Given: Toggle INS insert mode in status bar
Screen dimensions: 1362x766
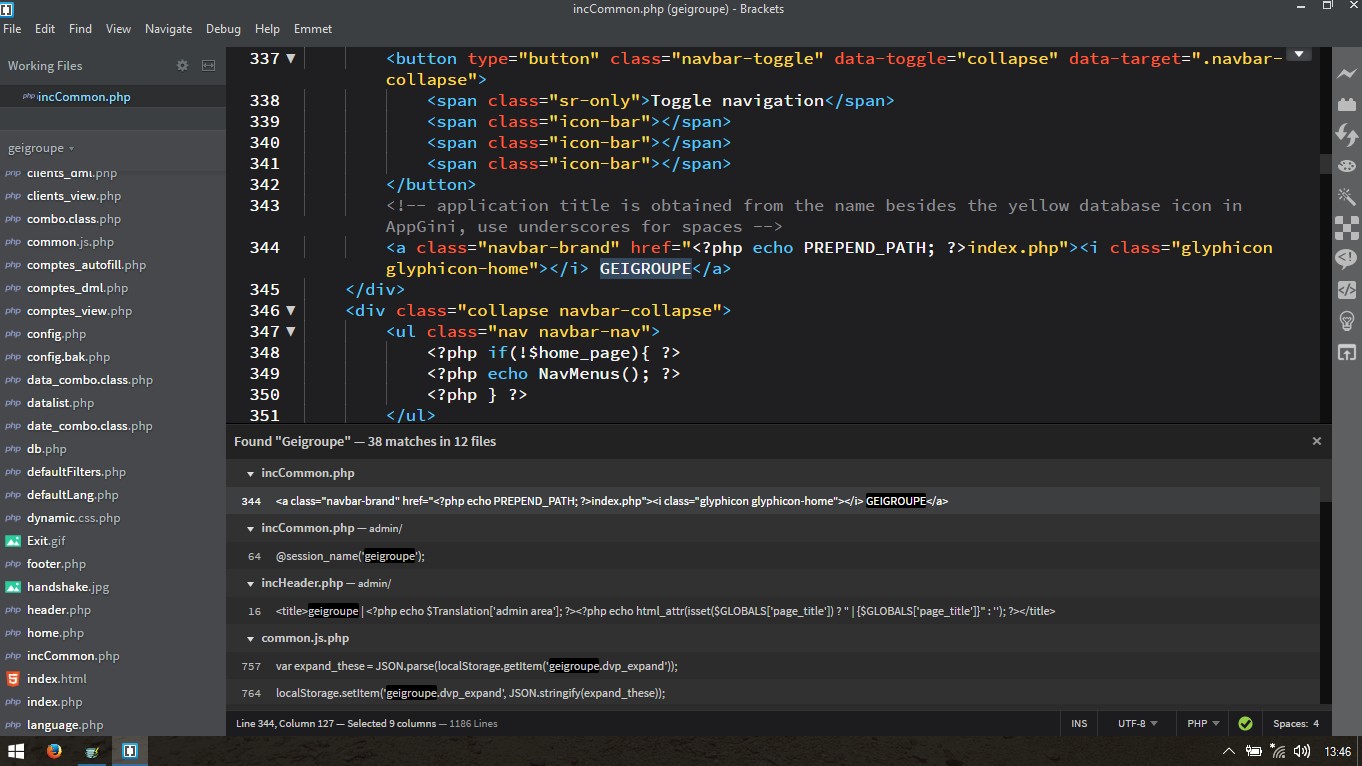Looking at the screenshot, I should tap(1079, 723).
